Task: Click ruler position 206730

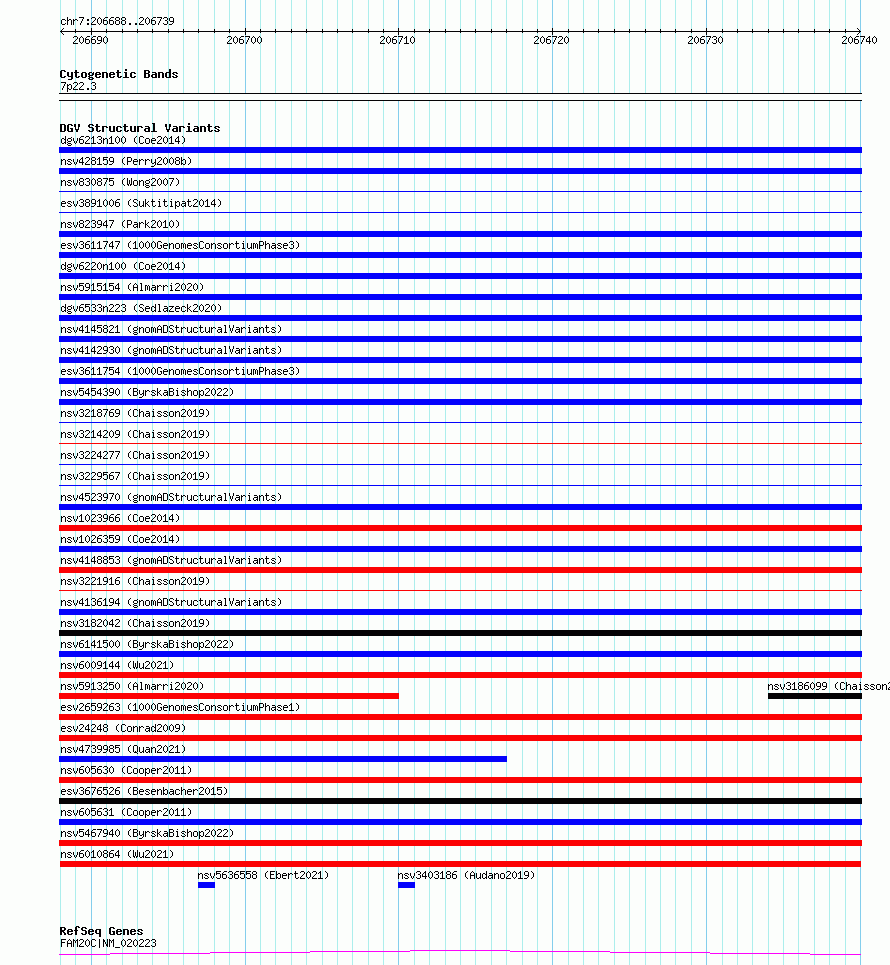Action: 705,40
